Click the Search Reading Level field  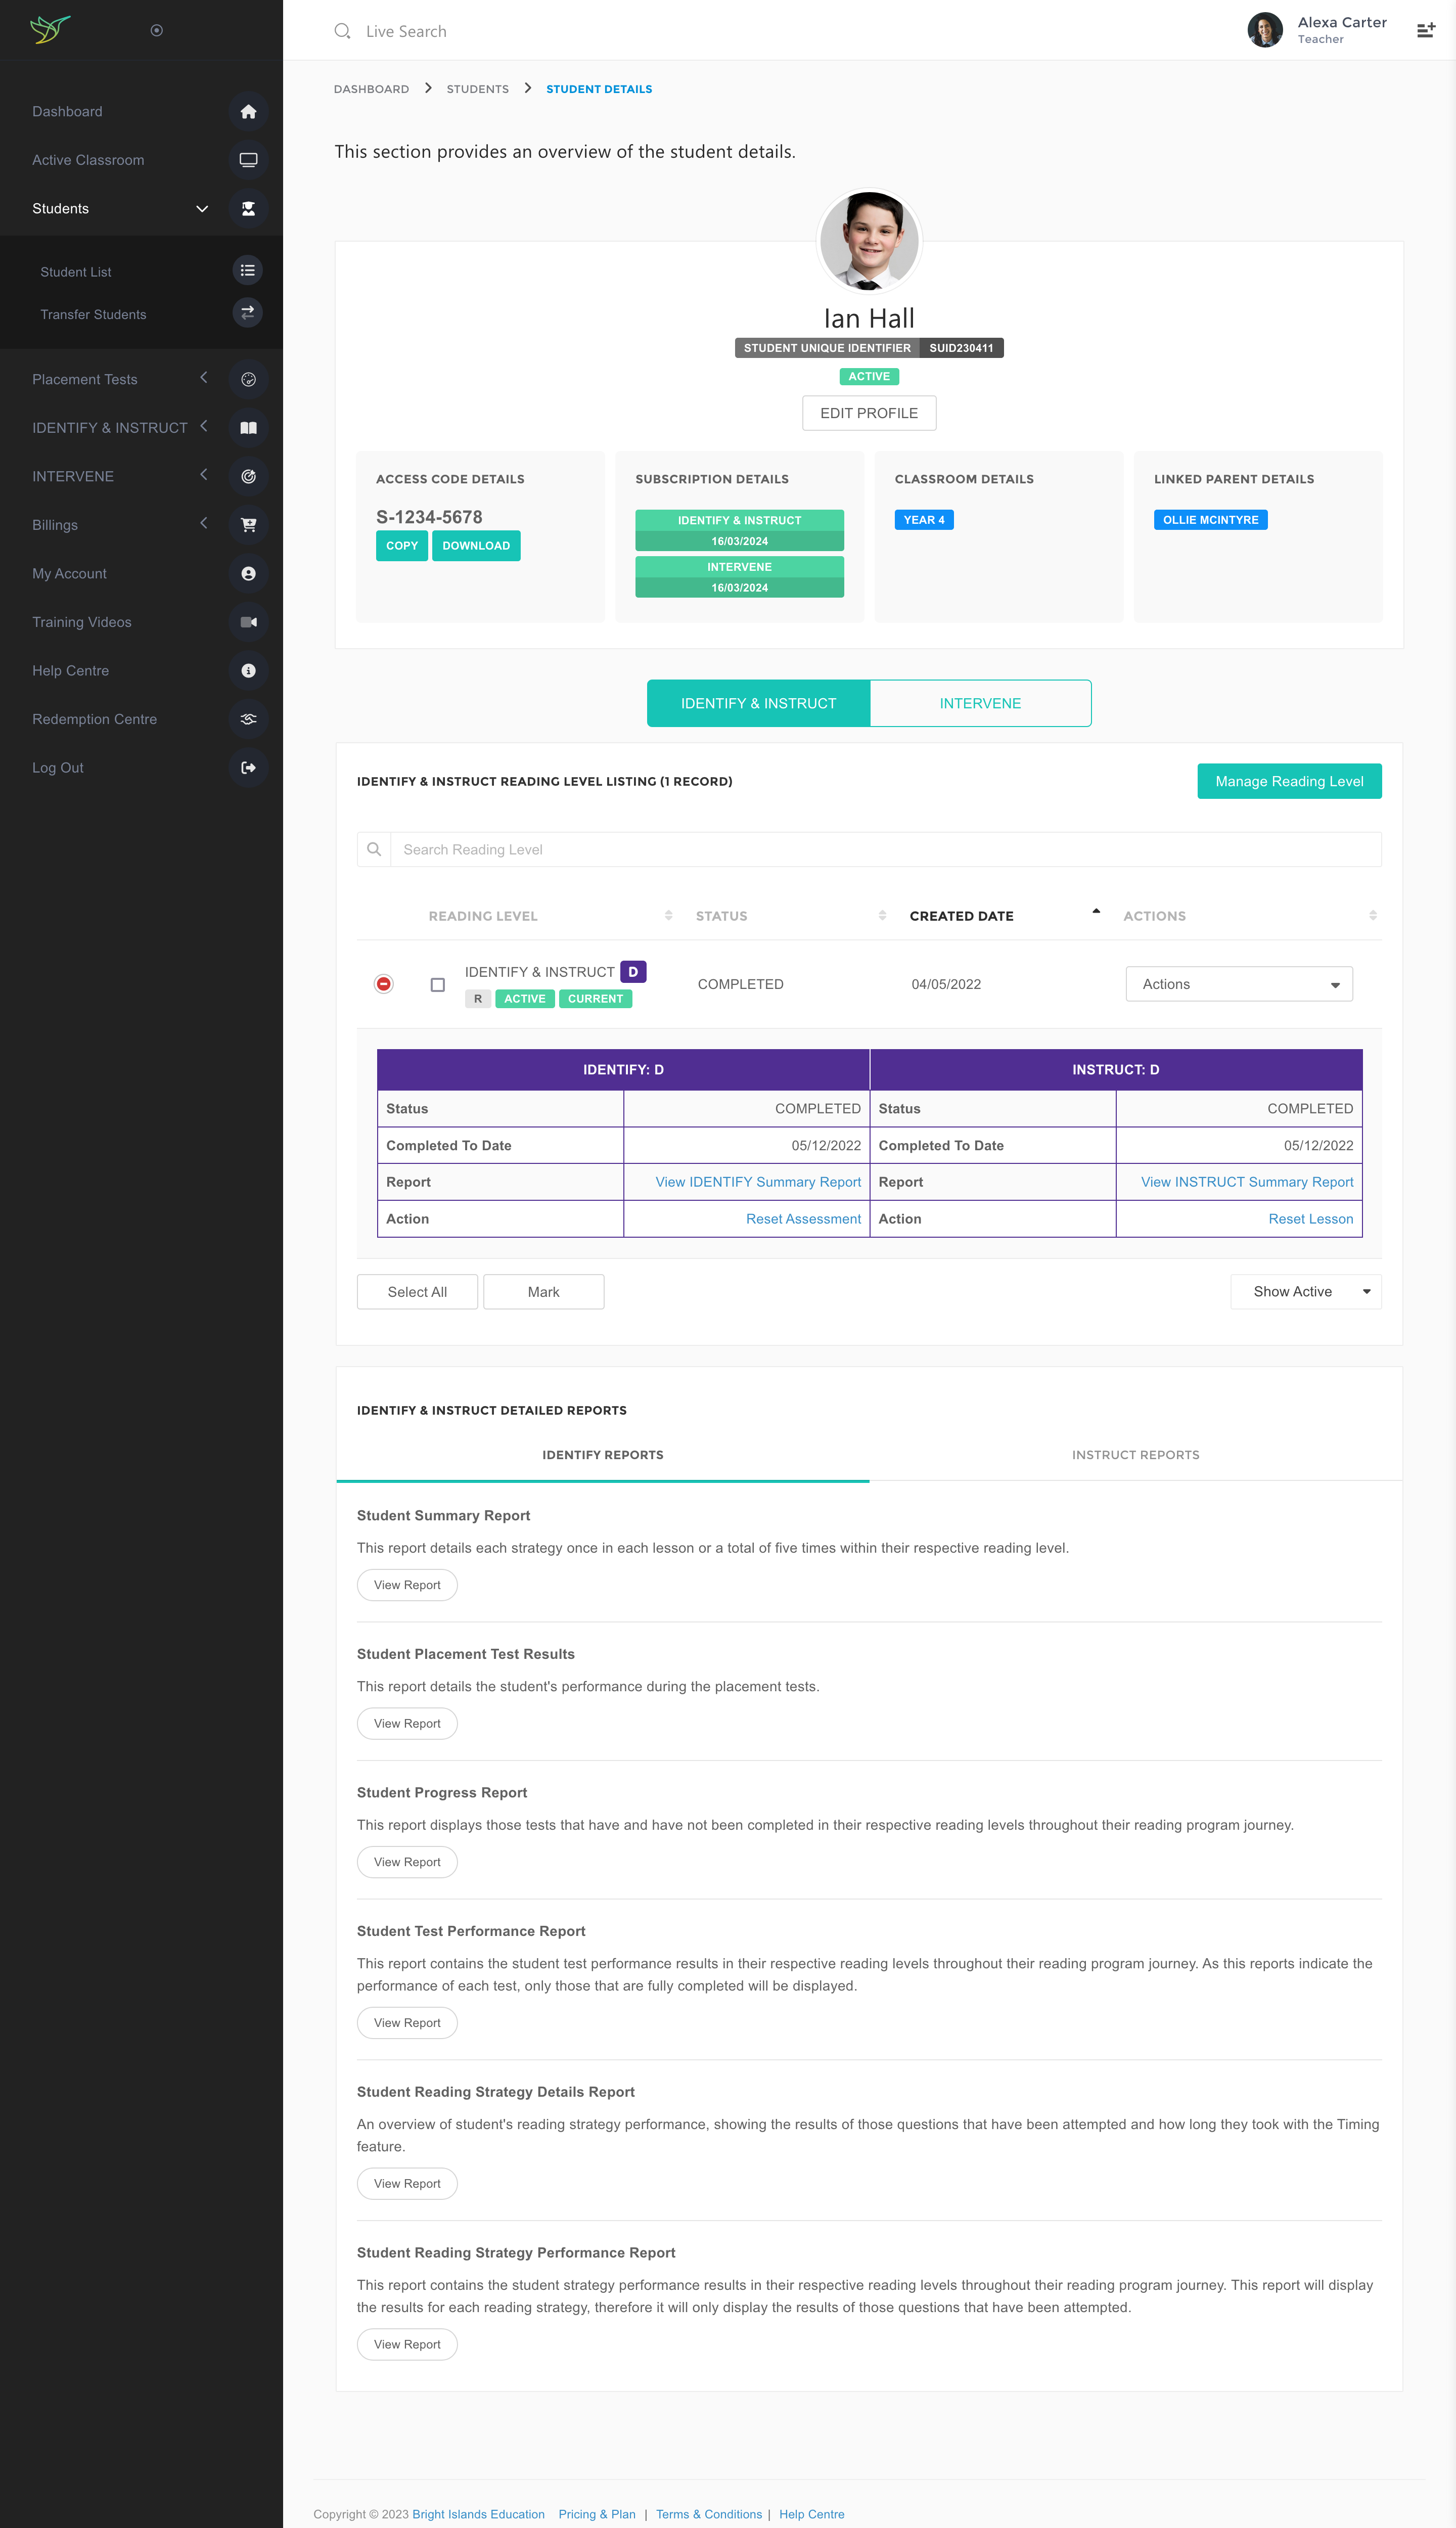[885, 850]
